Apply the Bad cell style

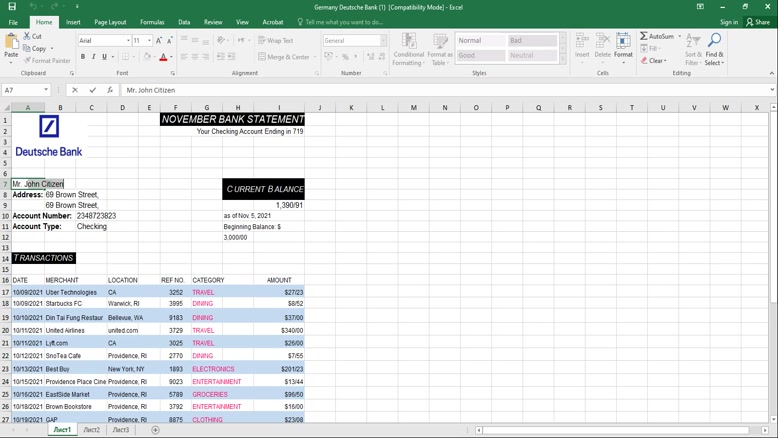532,40
